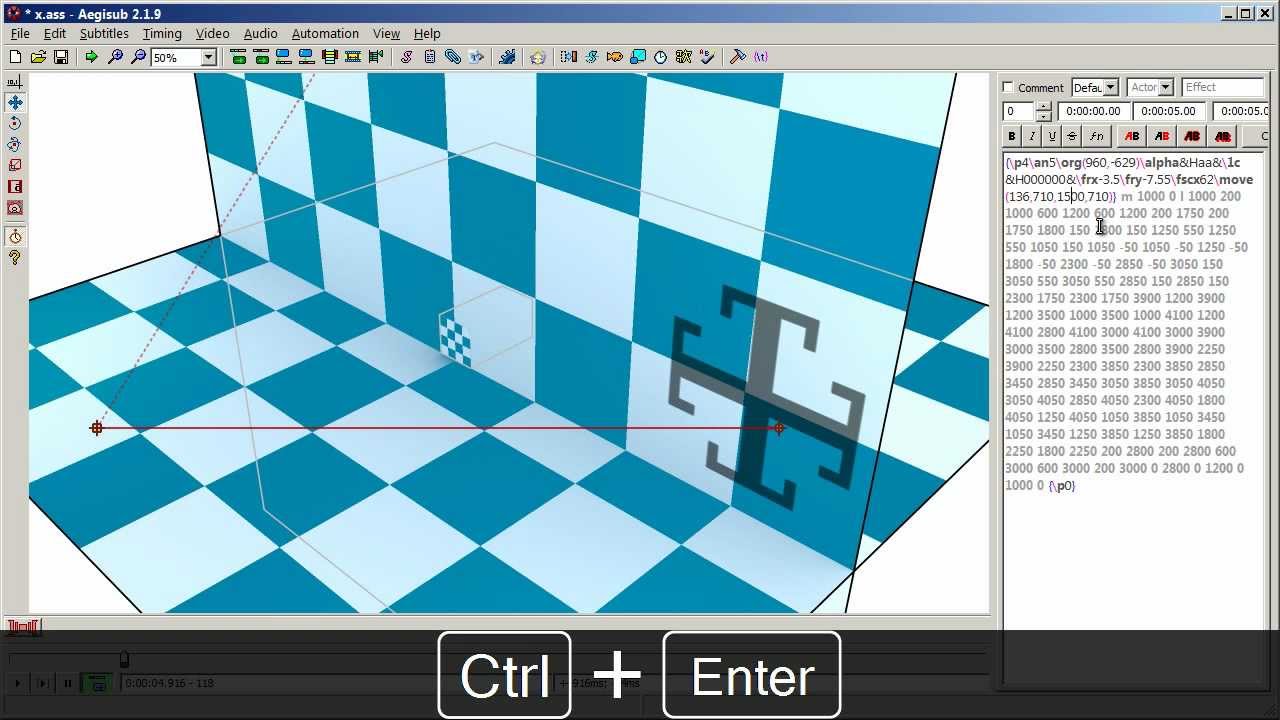The width and height of the screenshot is (1280, 720).
Task: Click the Play line button
Action: point(42,683)
